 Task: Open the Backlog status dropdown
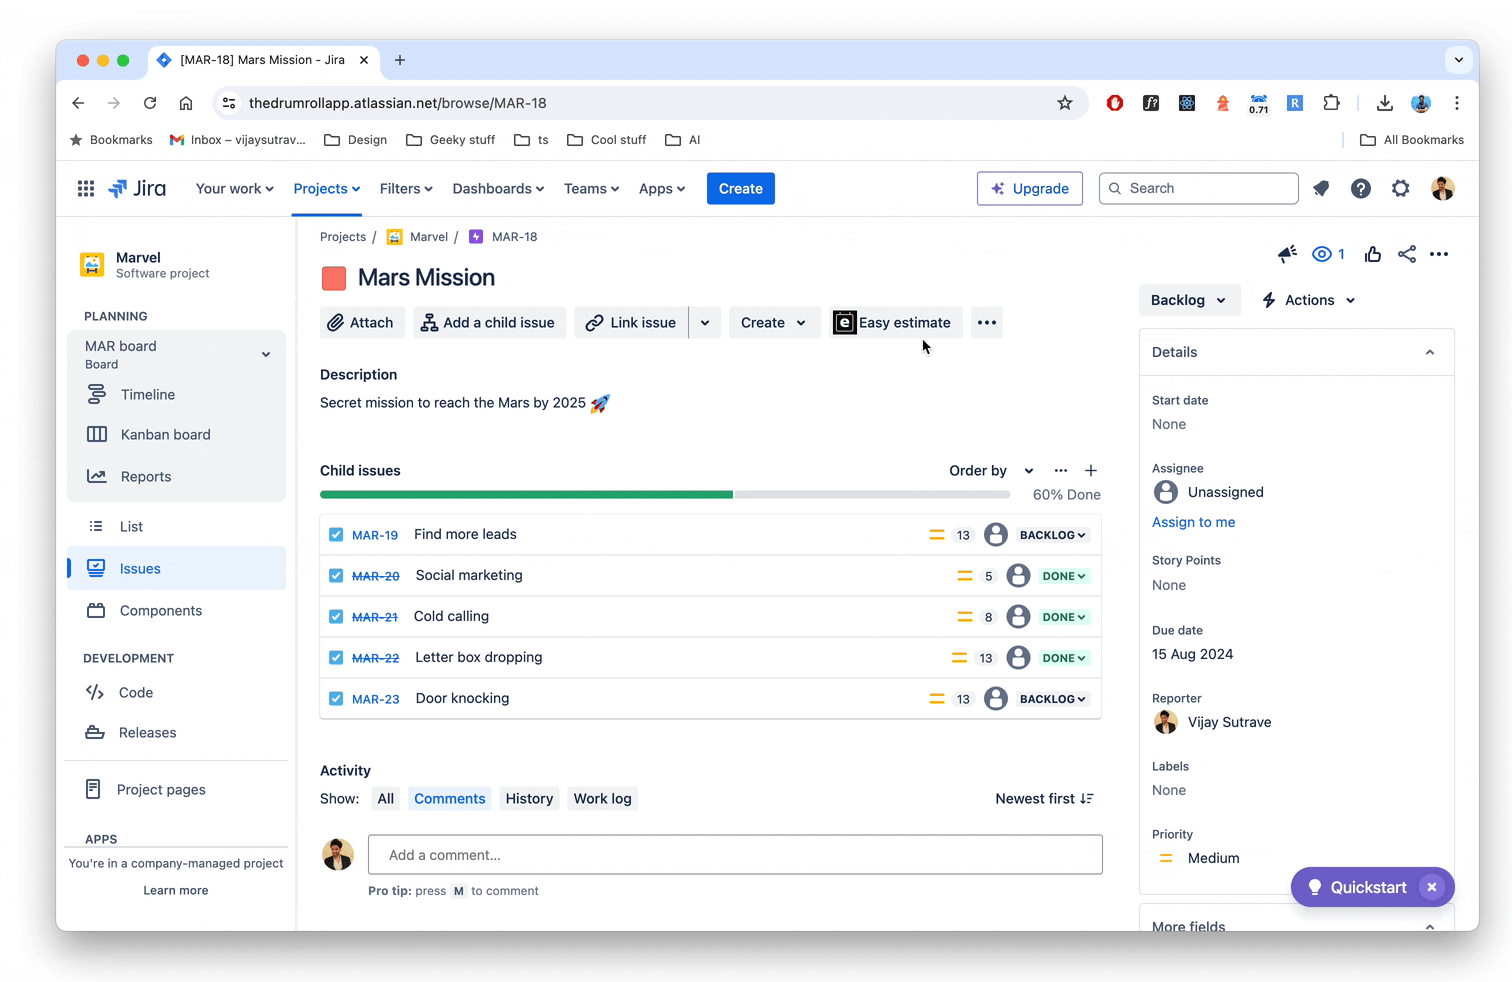pyautogui.click(x=1189, y=300)
